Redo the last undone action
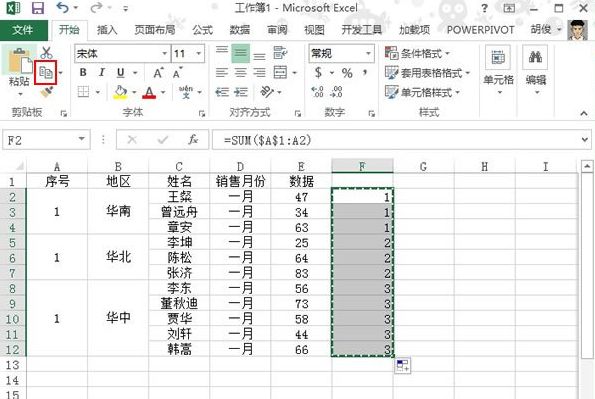 click(x=97, y=8)
